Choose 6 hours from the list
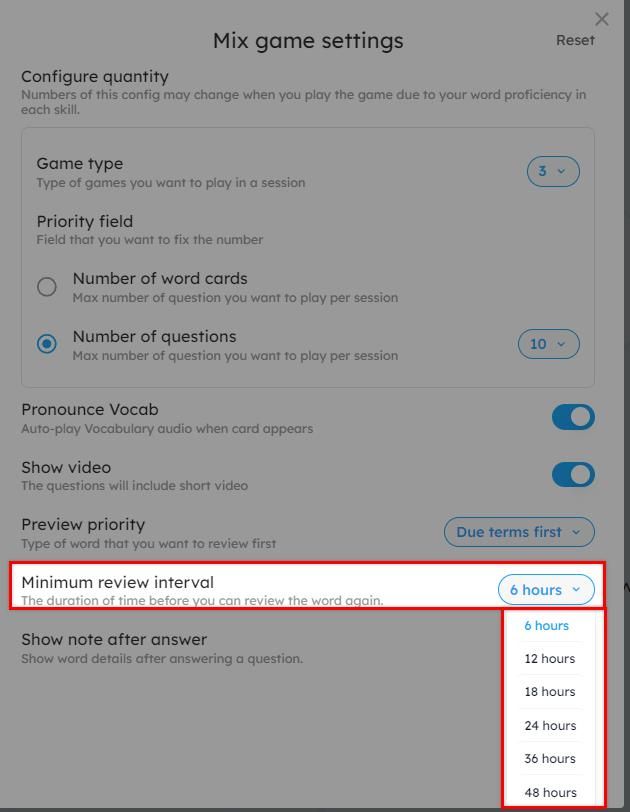 [x=547, y=626]
